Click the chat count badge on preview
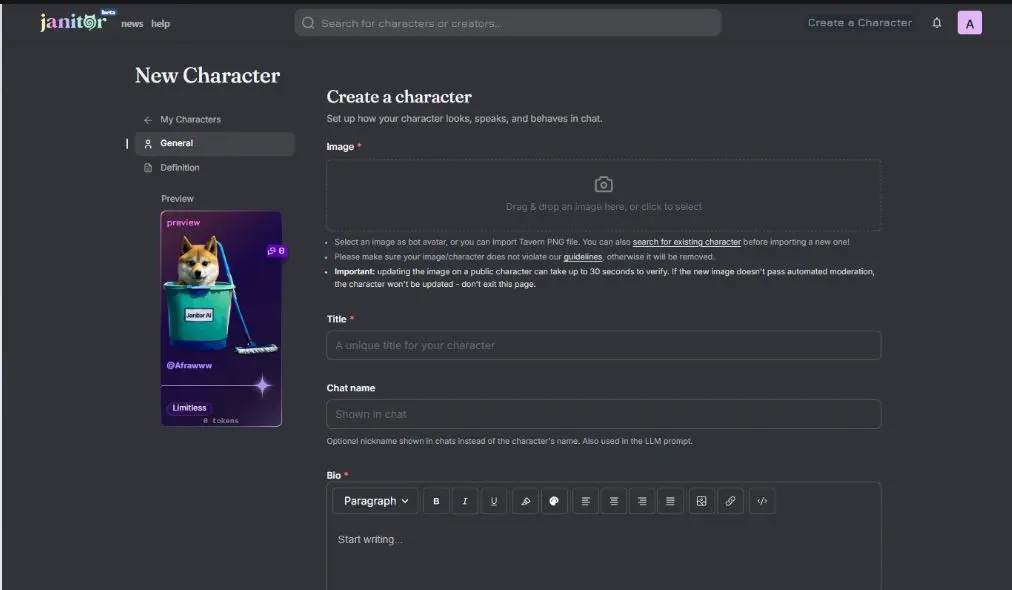Screen dimensions: 1012x590 276,250
